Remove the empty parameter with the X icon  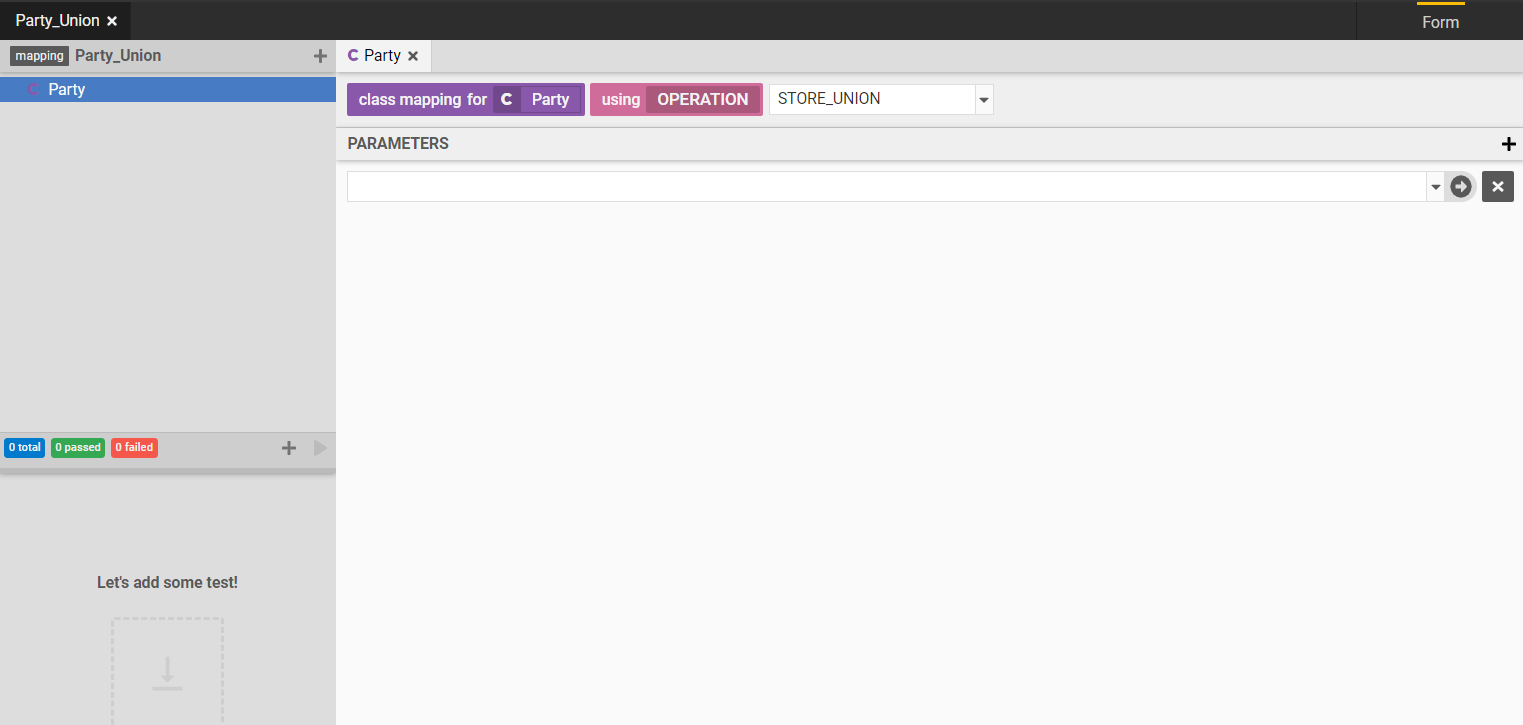click(x=1497, y=186)
